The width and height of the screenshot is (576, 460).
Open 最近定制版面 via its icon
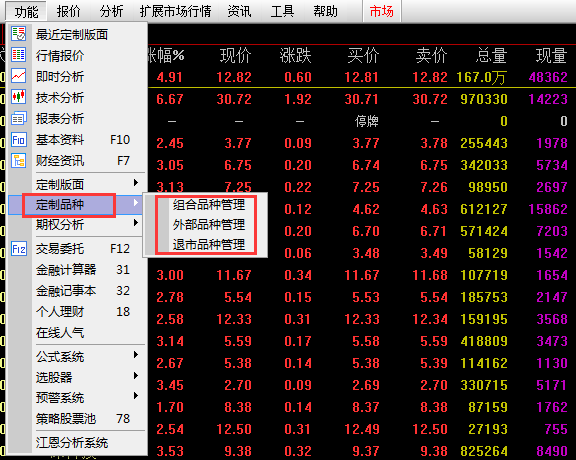tap(18, 34)
